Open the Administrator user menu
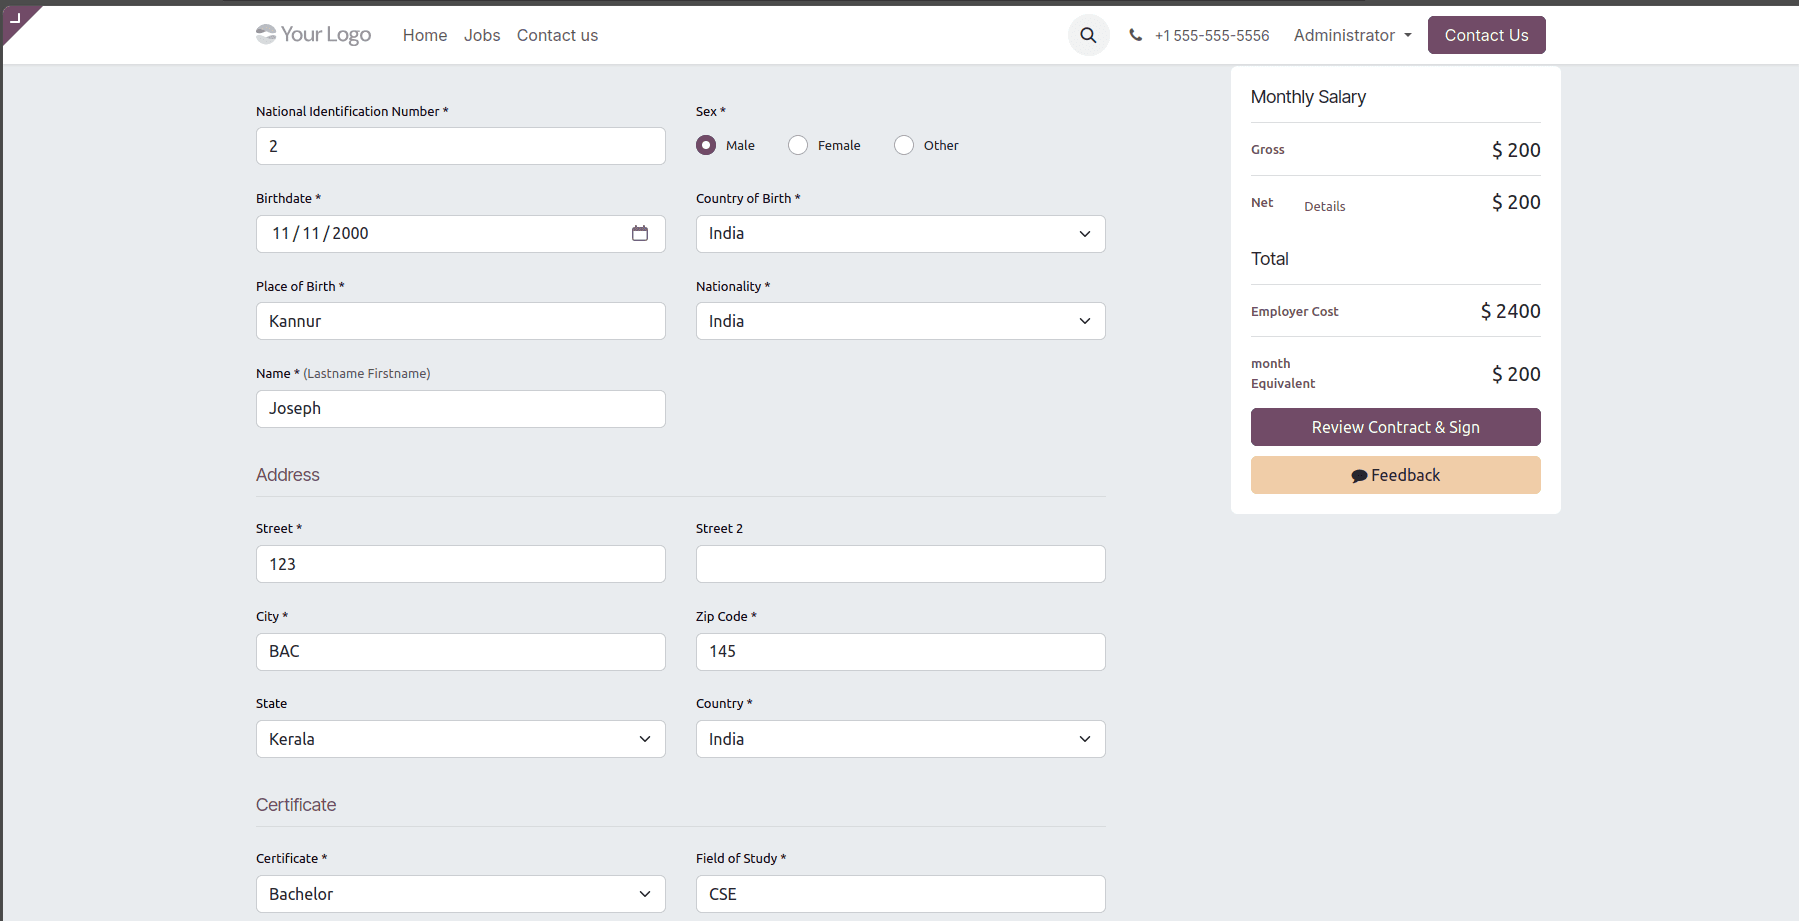1799x921 pixels. 1352,35
